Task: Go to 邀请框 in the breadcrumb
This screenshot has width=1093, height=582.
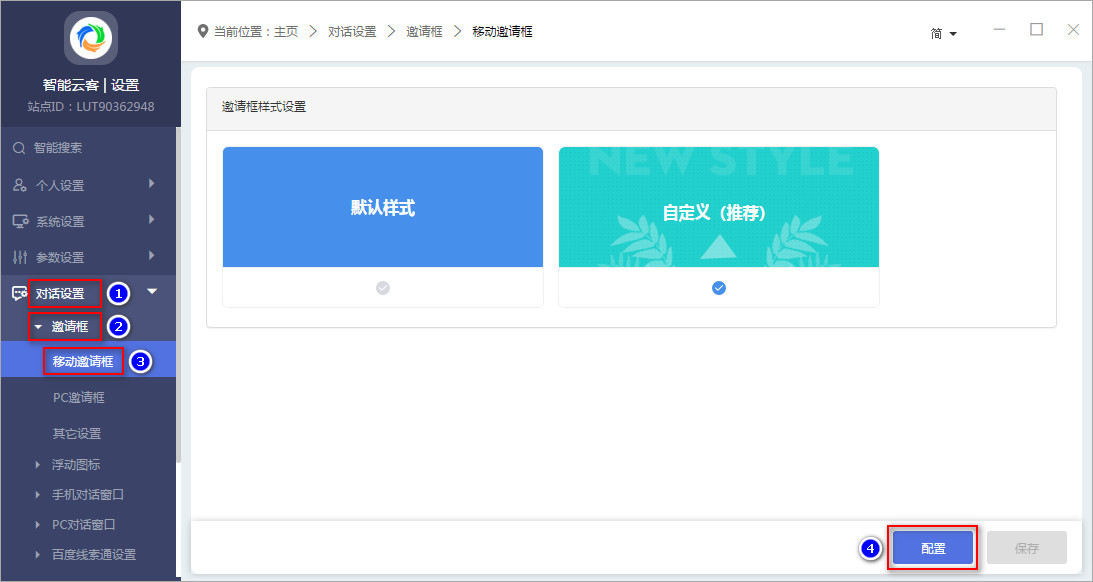Action: coord(425,31)
